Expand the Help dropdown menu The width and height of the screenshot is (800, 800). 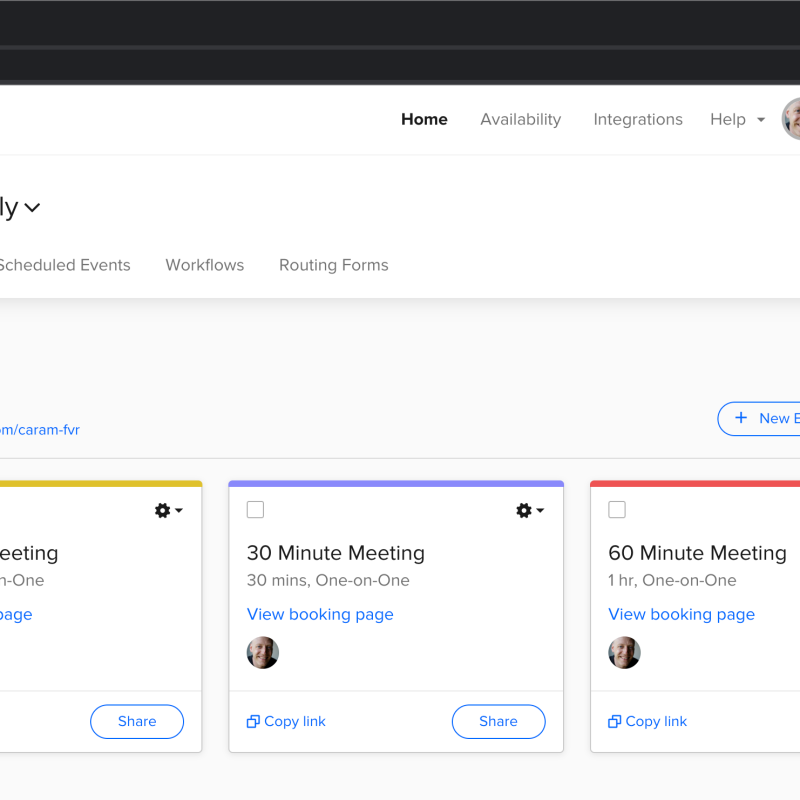(737, 119)
